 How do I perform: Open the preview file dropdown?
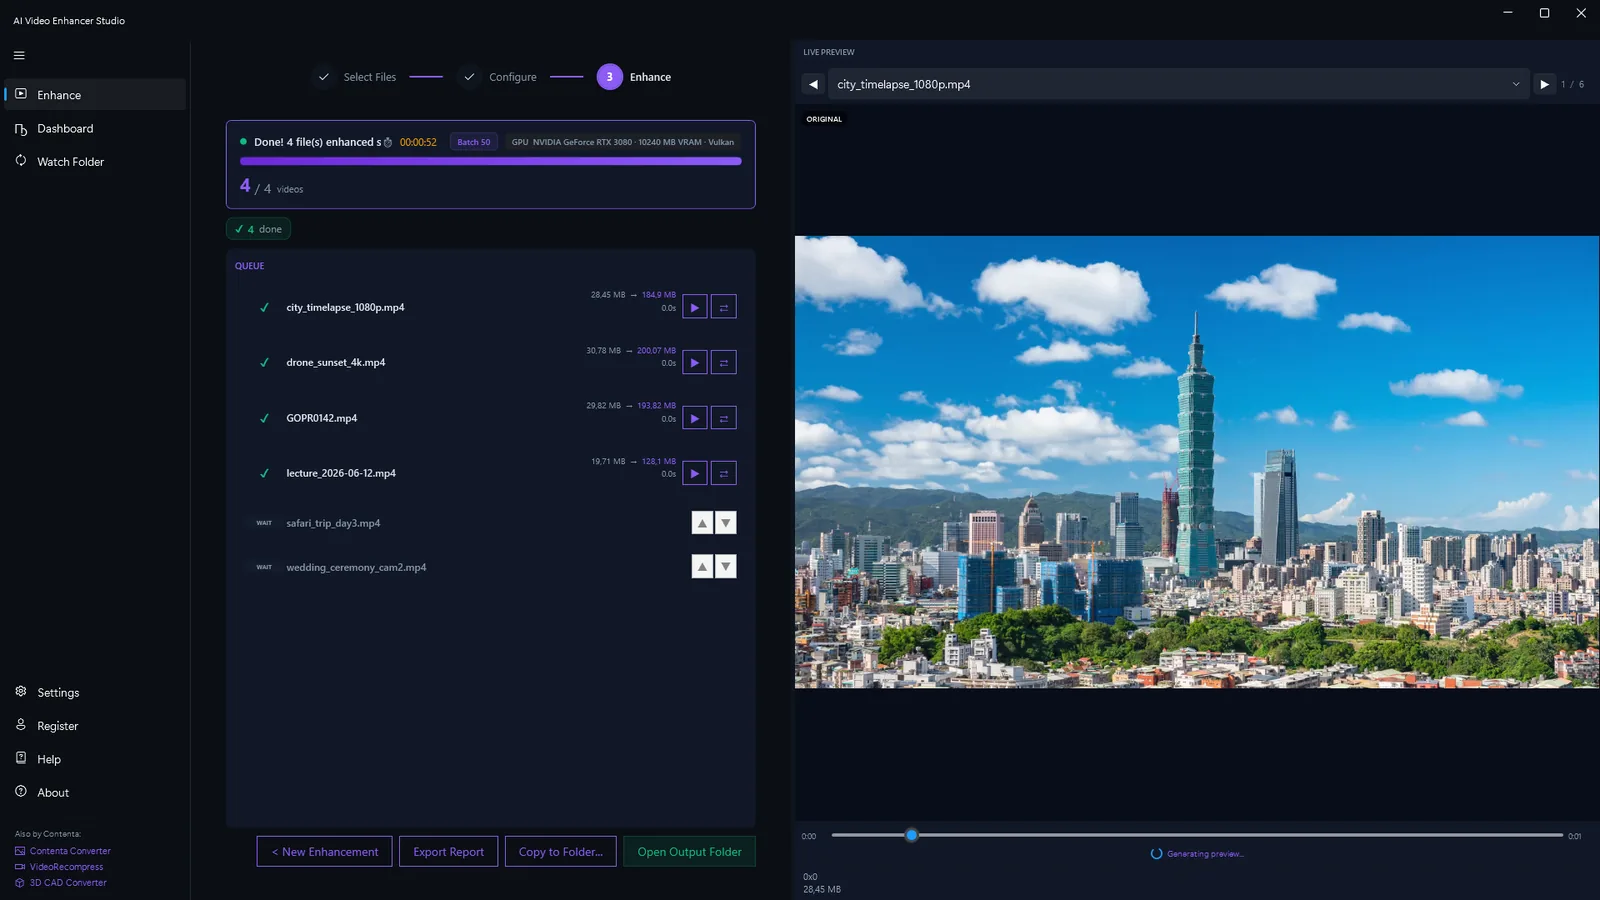point(1178,84)
